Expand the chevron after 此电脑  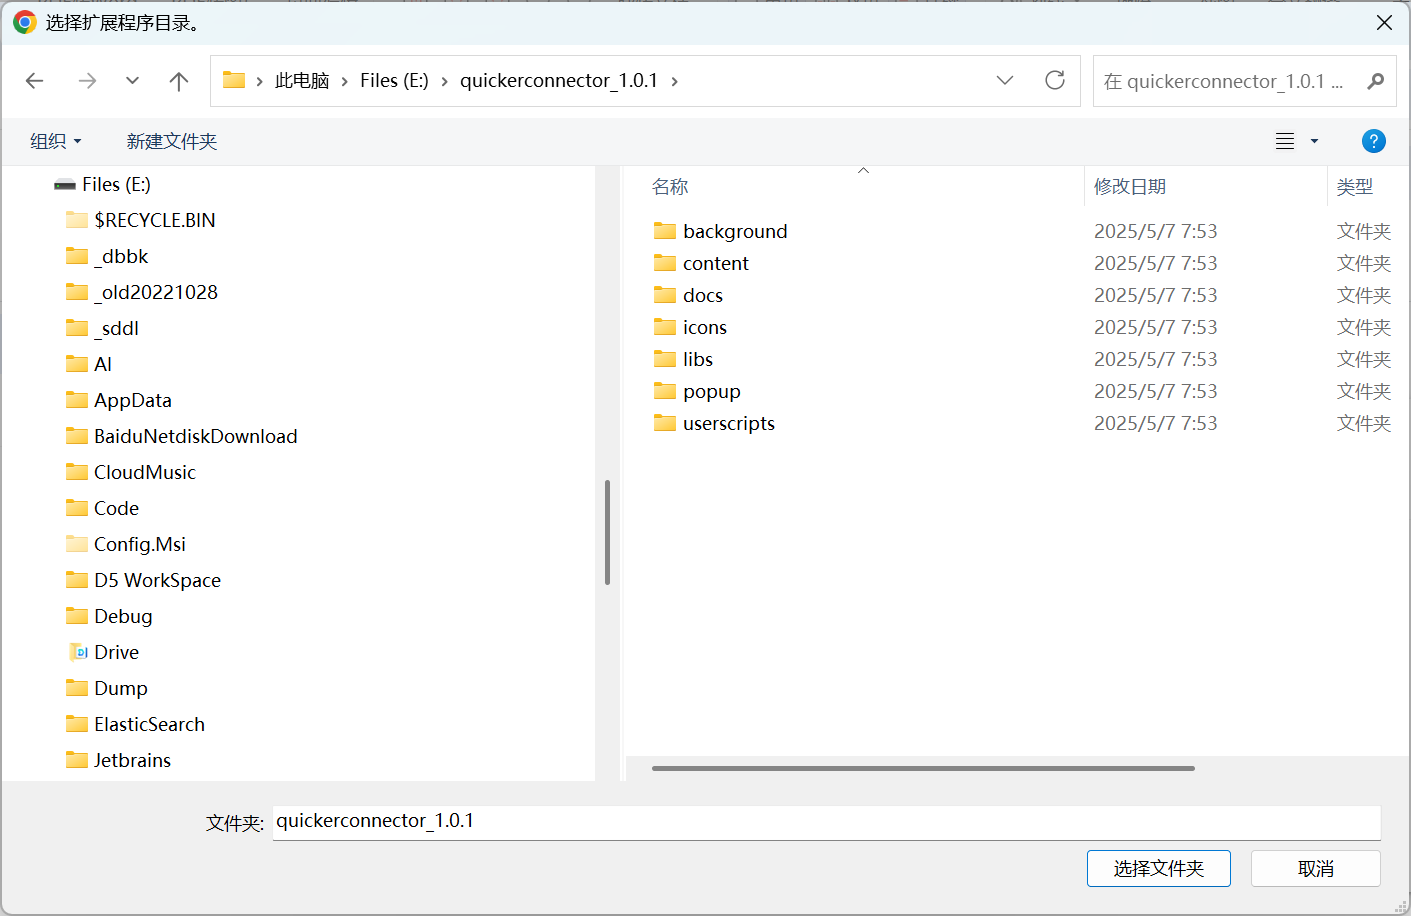click(345, 81)
